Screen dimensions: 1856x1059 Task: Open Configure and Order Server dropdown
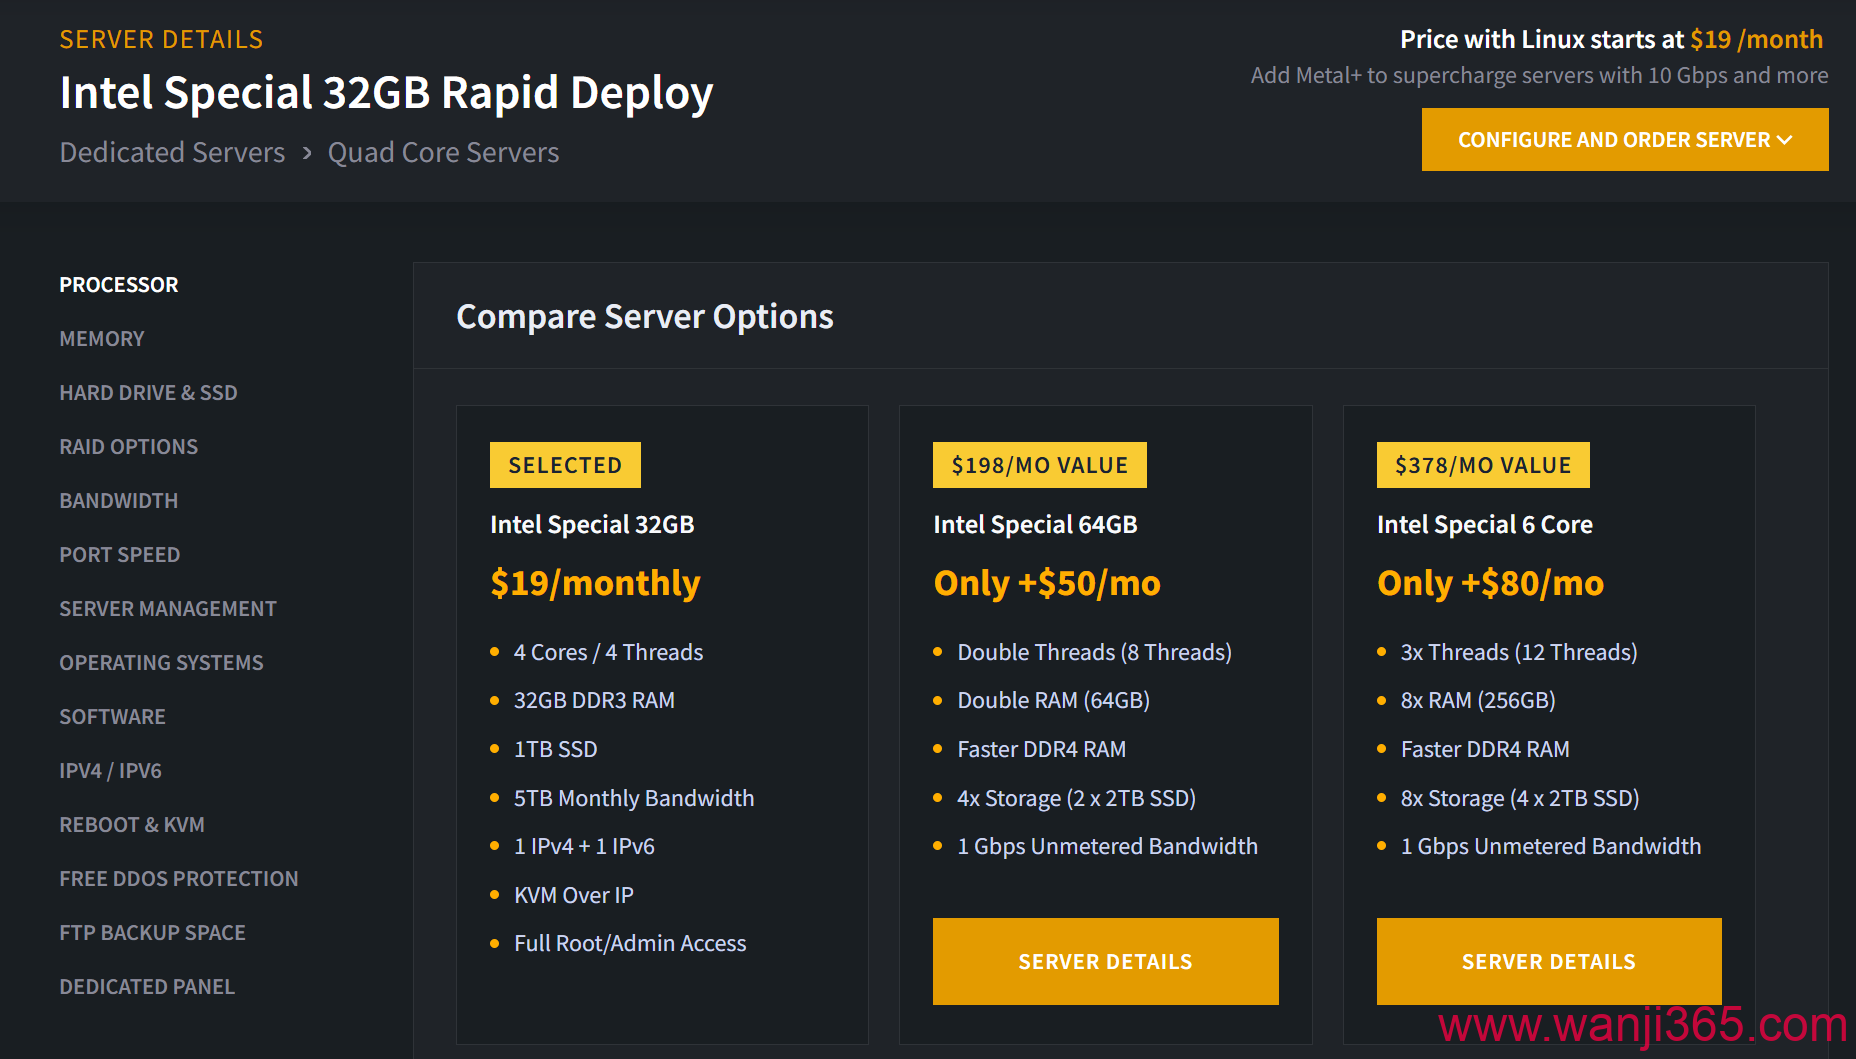tap(1624, 140)
